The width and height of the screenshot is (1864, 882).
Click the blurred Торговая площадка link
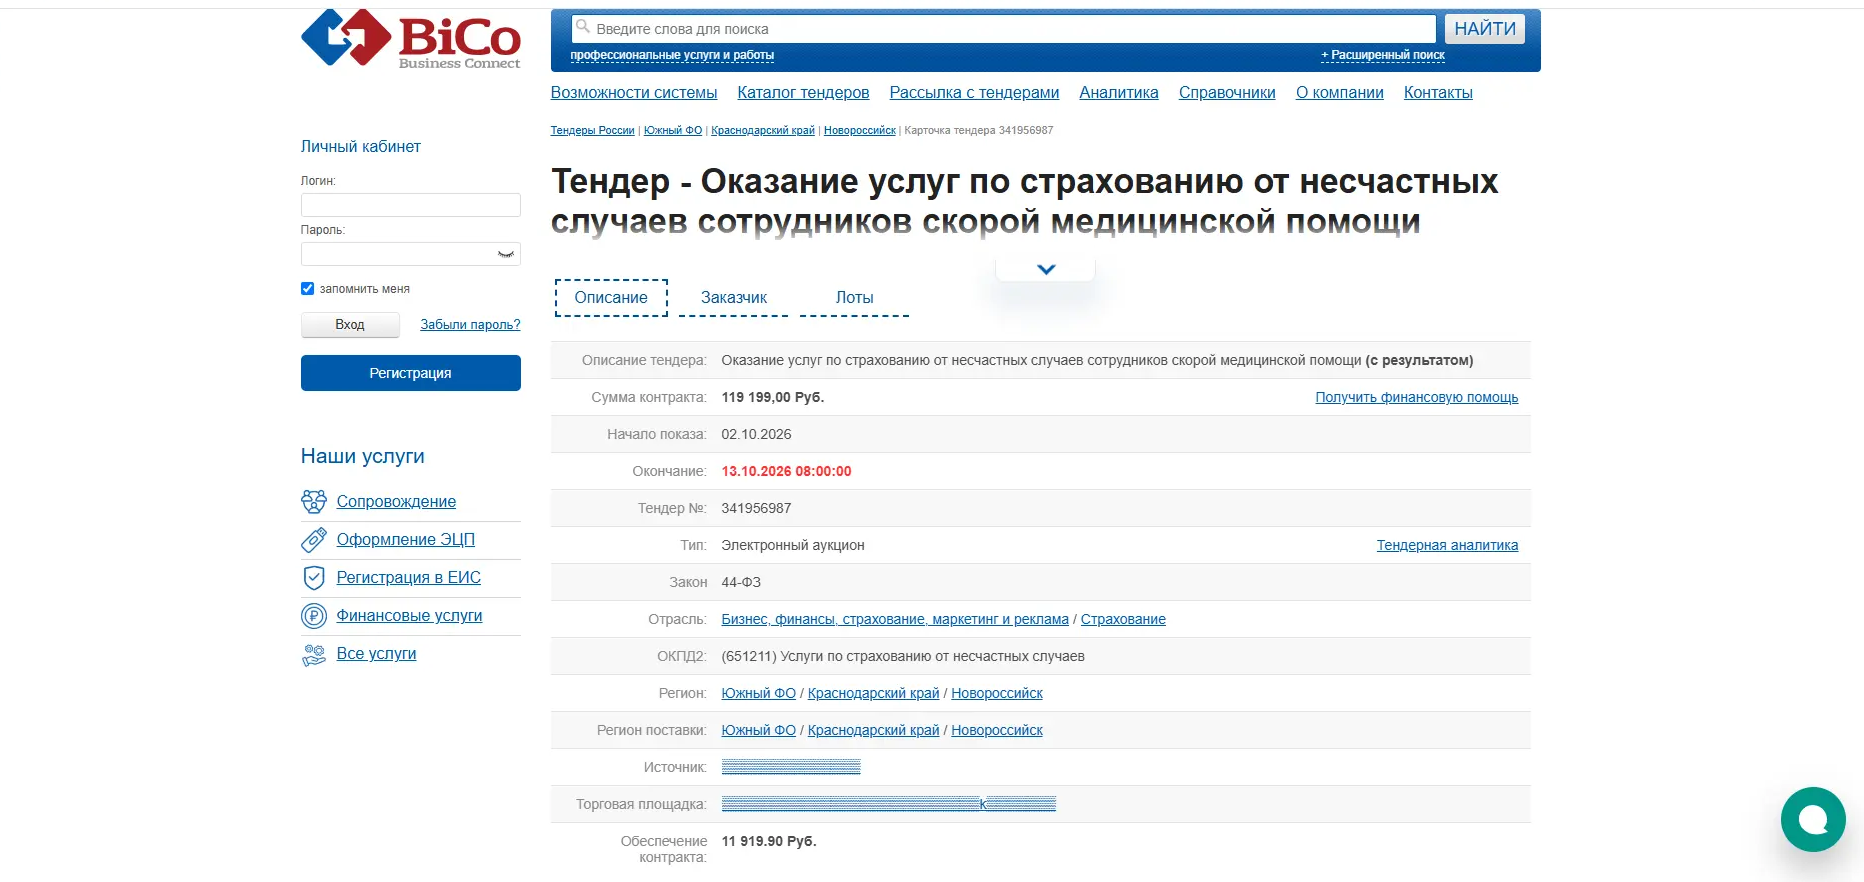(x=889, y=804)
